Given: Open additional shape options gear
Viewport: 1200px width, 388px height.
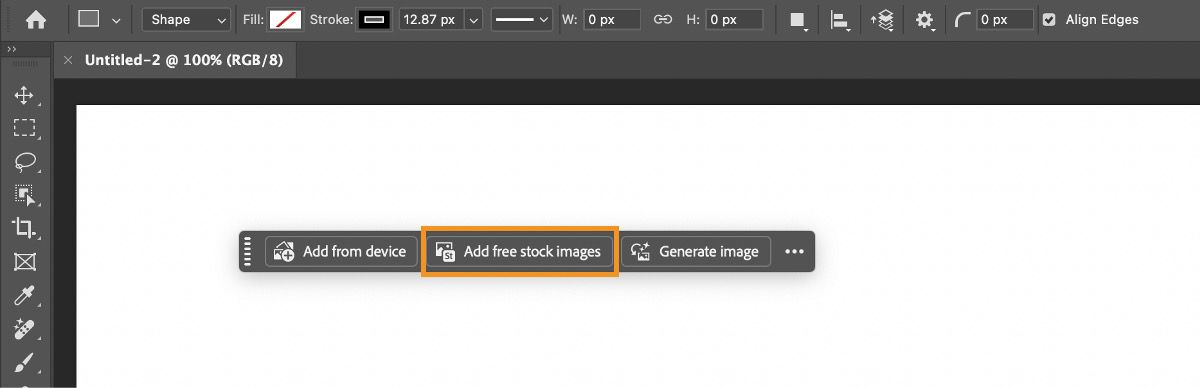Looking at the screenshot, I should [925, 20].
